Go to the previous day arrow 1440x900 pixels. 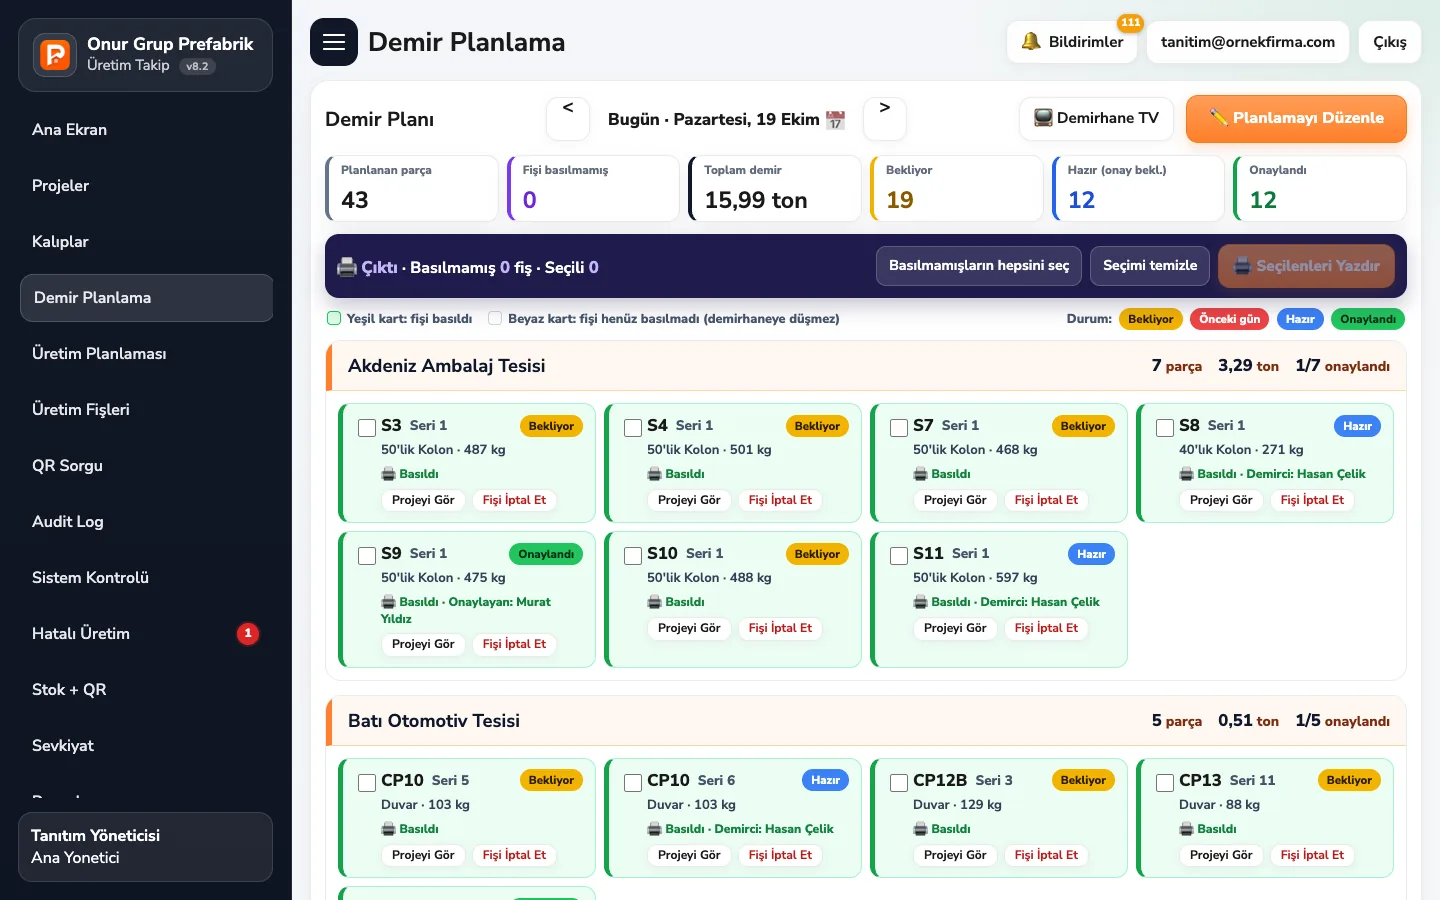[568, 119]
